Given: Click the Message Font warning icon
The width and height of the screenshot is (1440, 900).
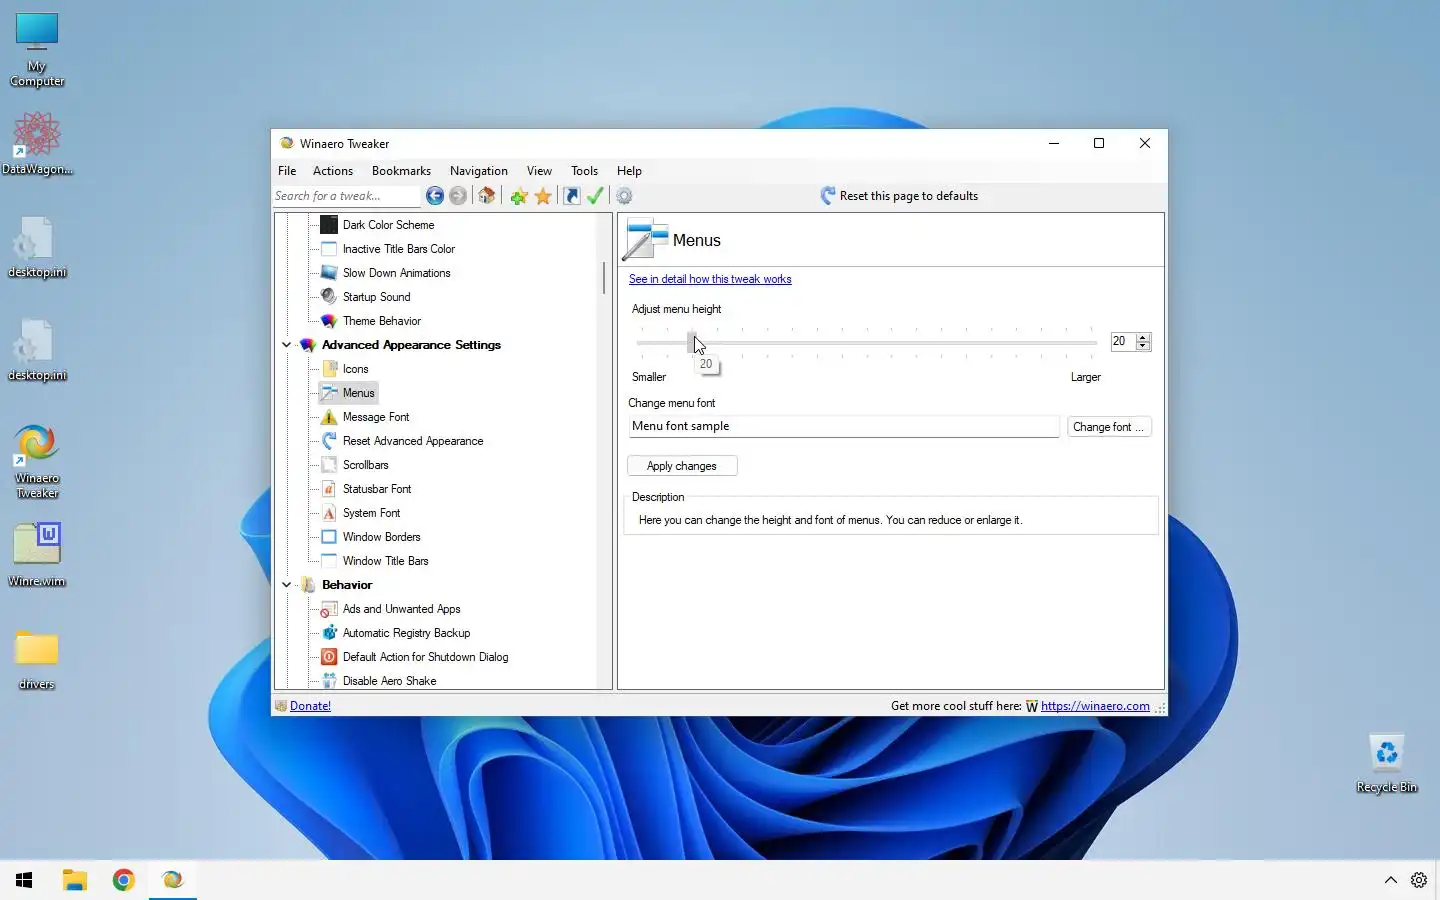Looking at the screenshot, I should (x=329, y=417).
